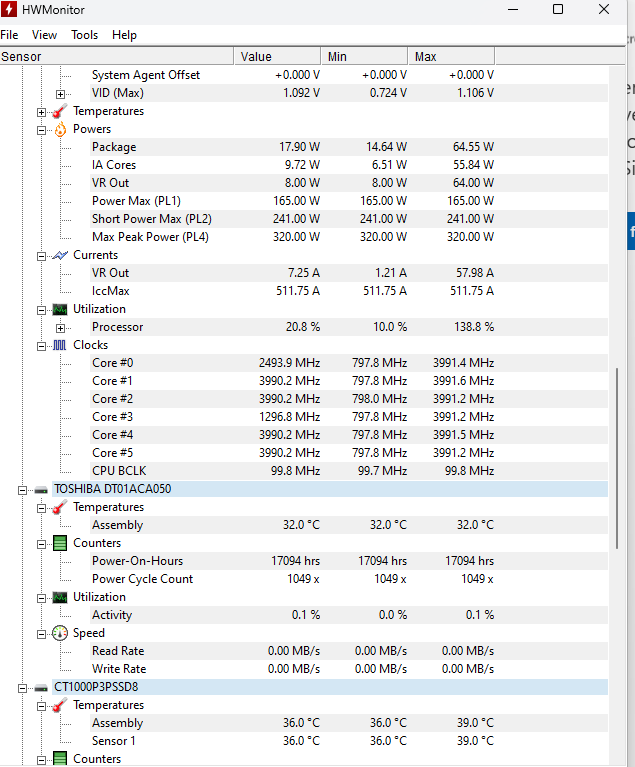Click the drive icon beside TOSHIBA DT01ACA050
Screen dimensions: 635x767
pyautogui.click(x=41, y=490)
